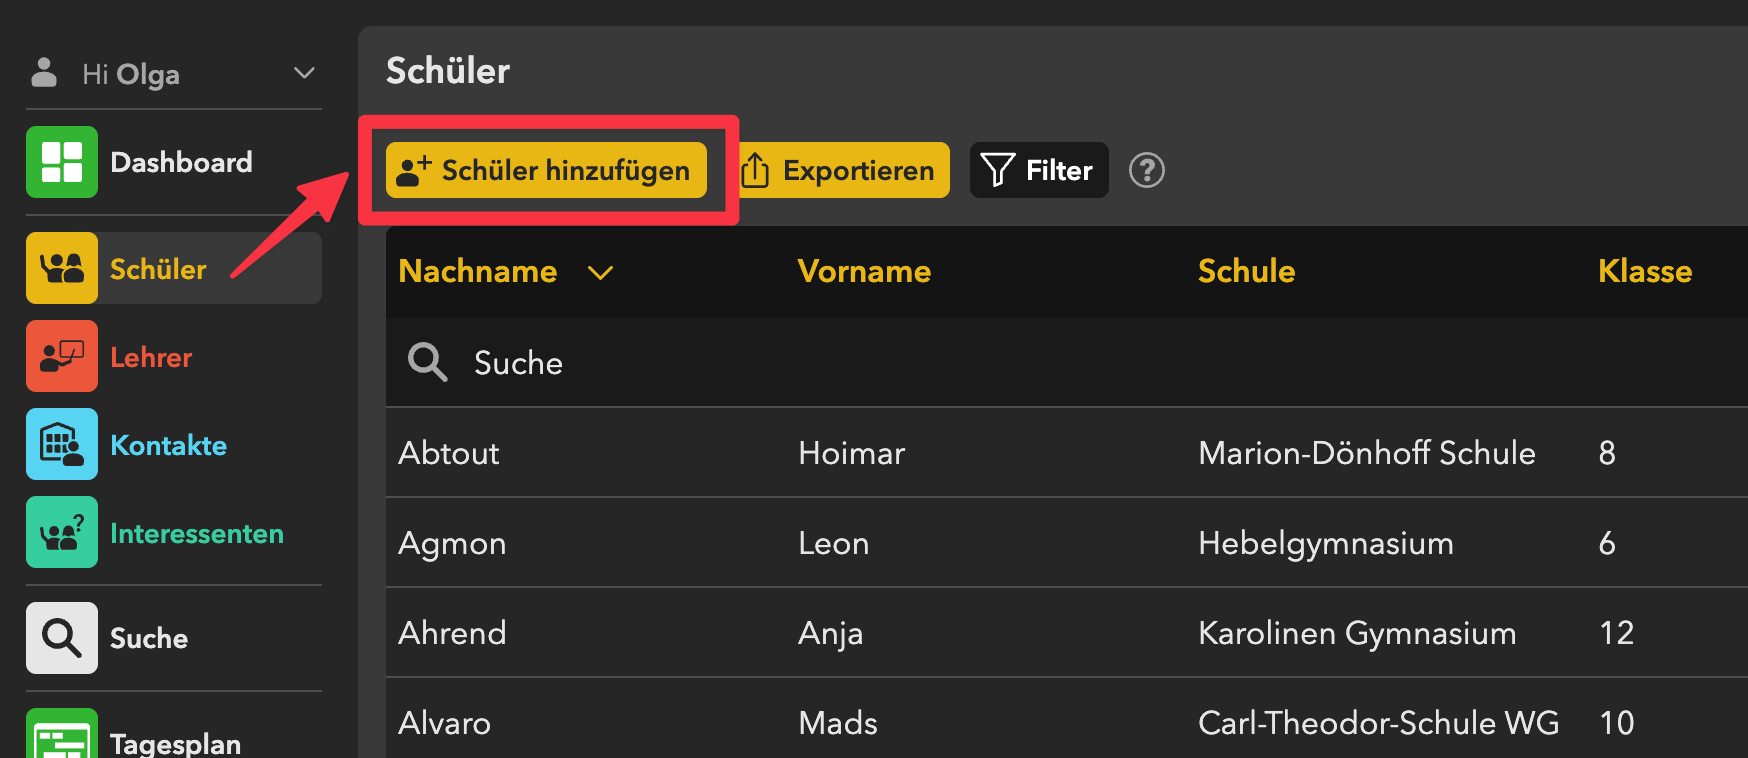Viewport: 1748px width, 758px height.
Task: Toggle Nachname sort order chevron
Action: (600, 272)
